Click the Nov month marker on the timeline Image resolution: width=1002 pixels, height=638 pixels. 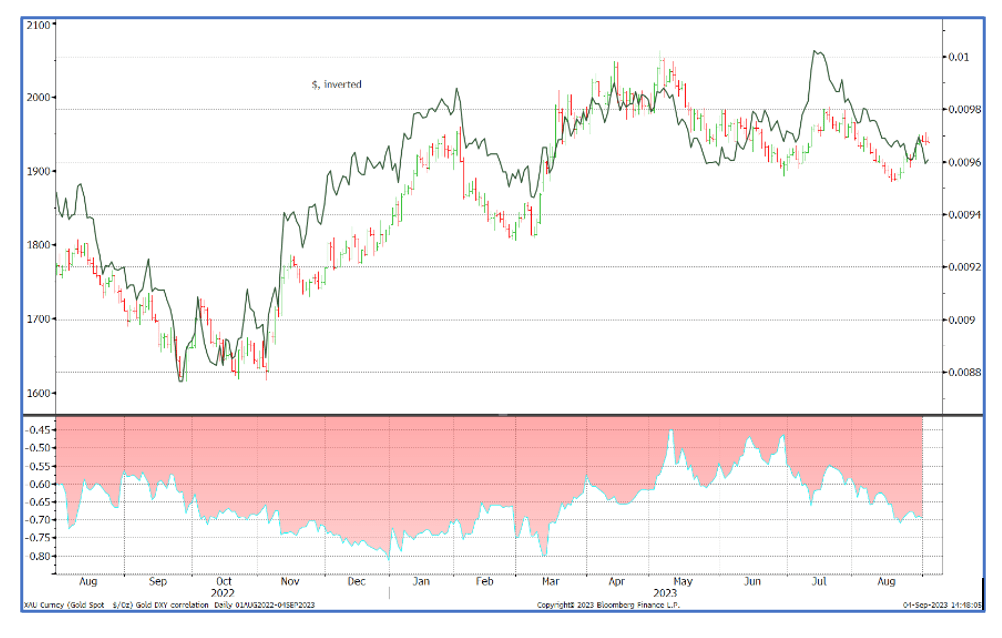(289, 581)
